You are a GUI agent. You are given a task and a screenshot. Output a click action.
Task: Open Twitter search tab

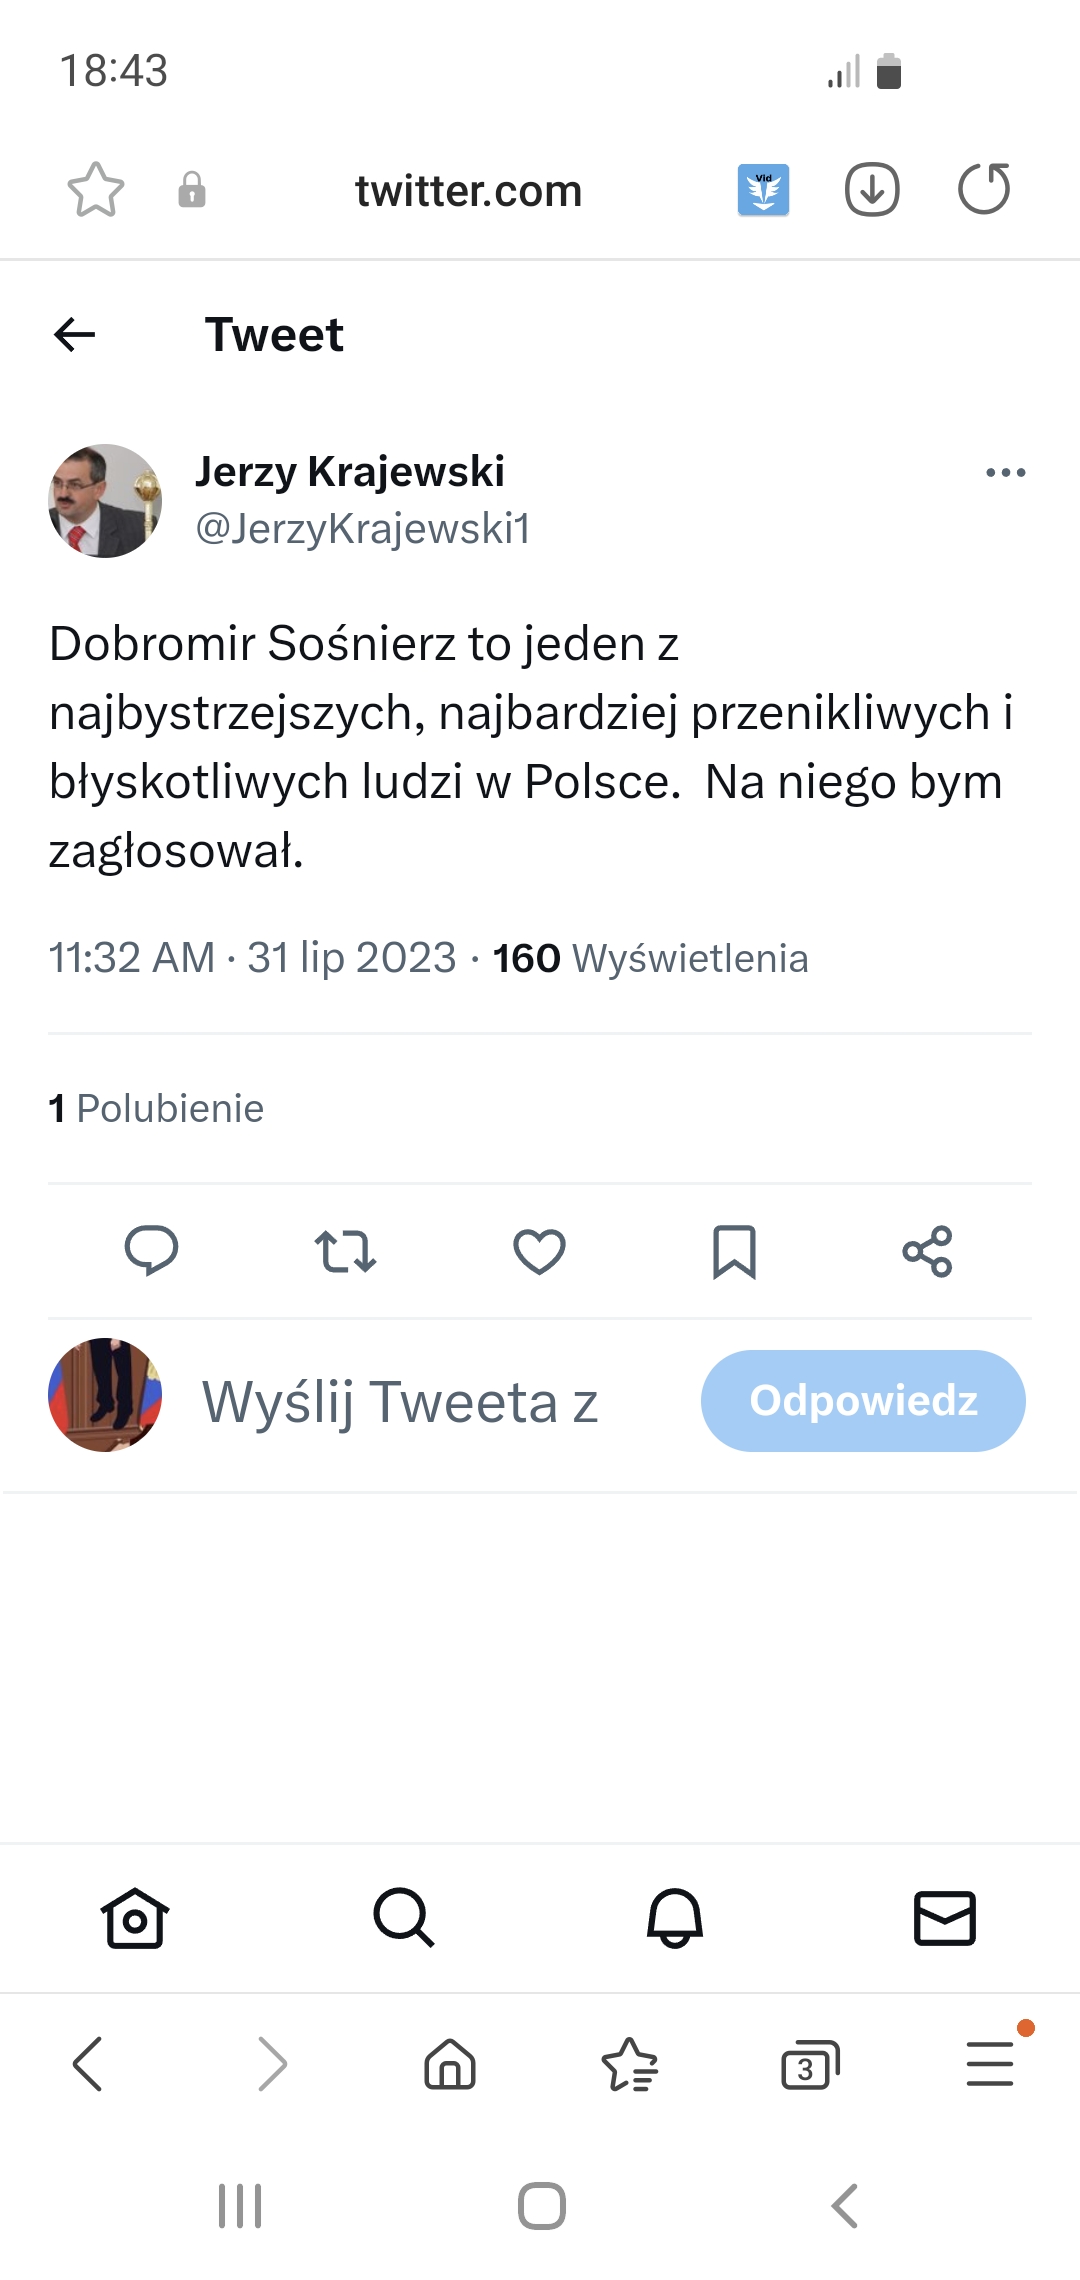pyautogui.click(x=404, y=1918)
